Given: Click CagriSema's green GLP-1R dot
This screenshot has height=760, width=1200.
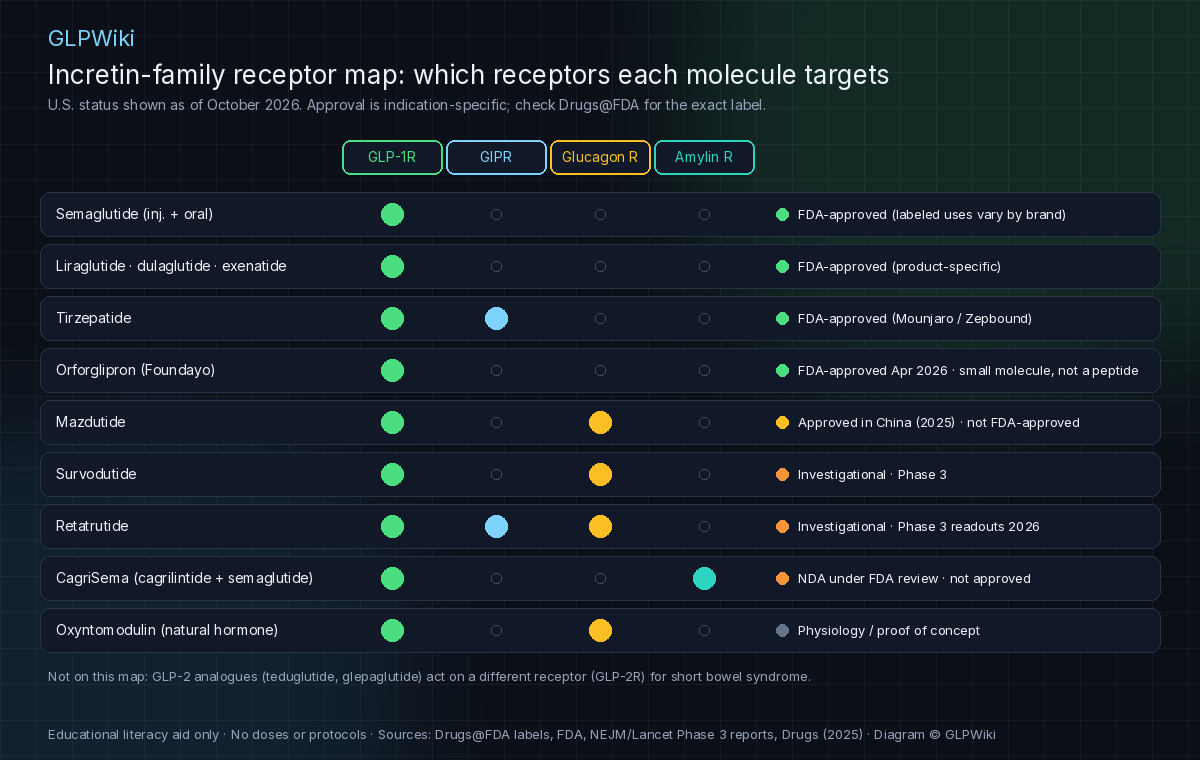Looking at the screenshot, I should pyautogui.click(x=392, y=578).
